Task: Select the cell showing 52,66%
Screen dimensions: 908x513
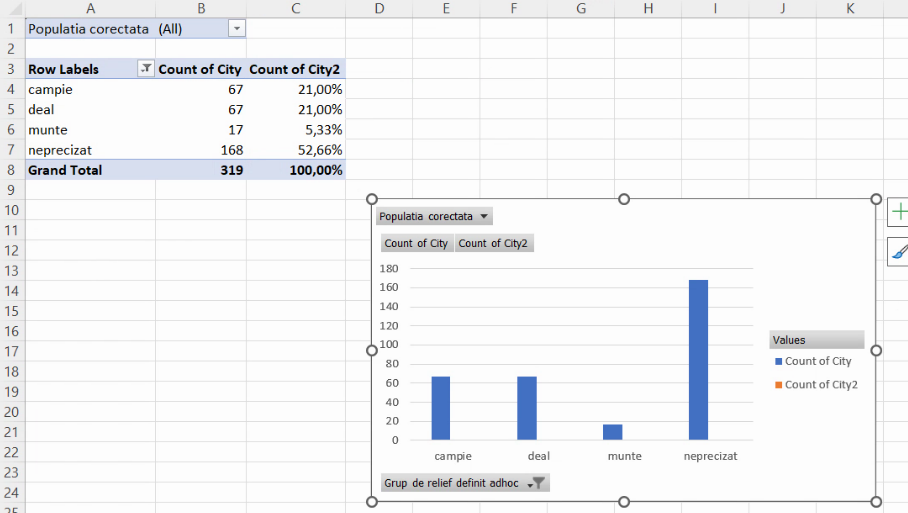Action: (296, 150)
